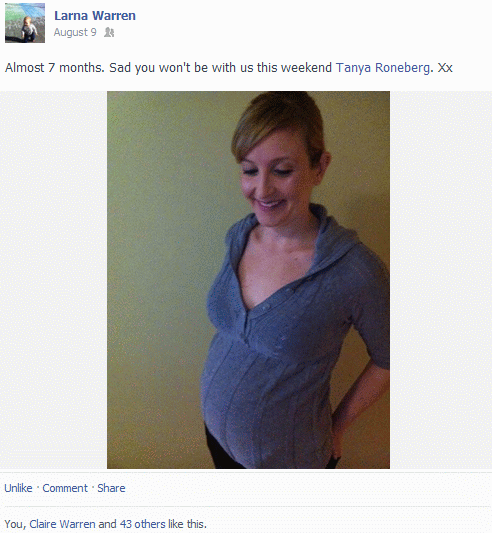This screenshot has width=492, height=533.
Task: Open the tagged Tanya Roneberg profile link
Action: 383,68
